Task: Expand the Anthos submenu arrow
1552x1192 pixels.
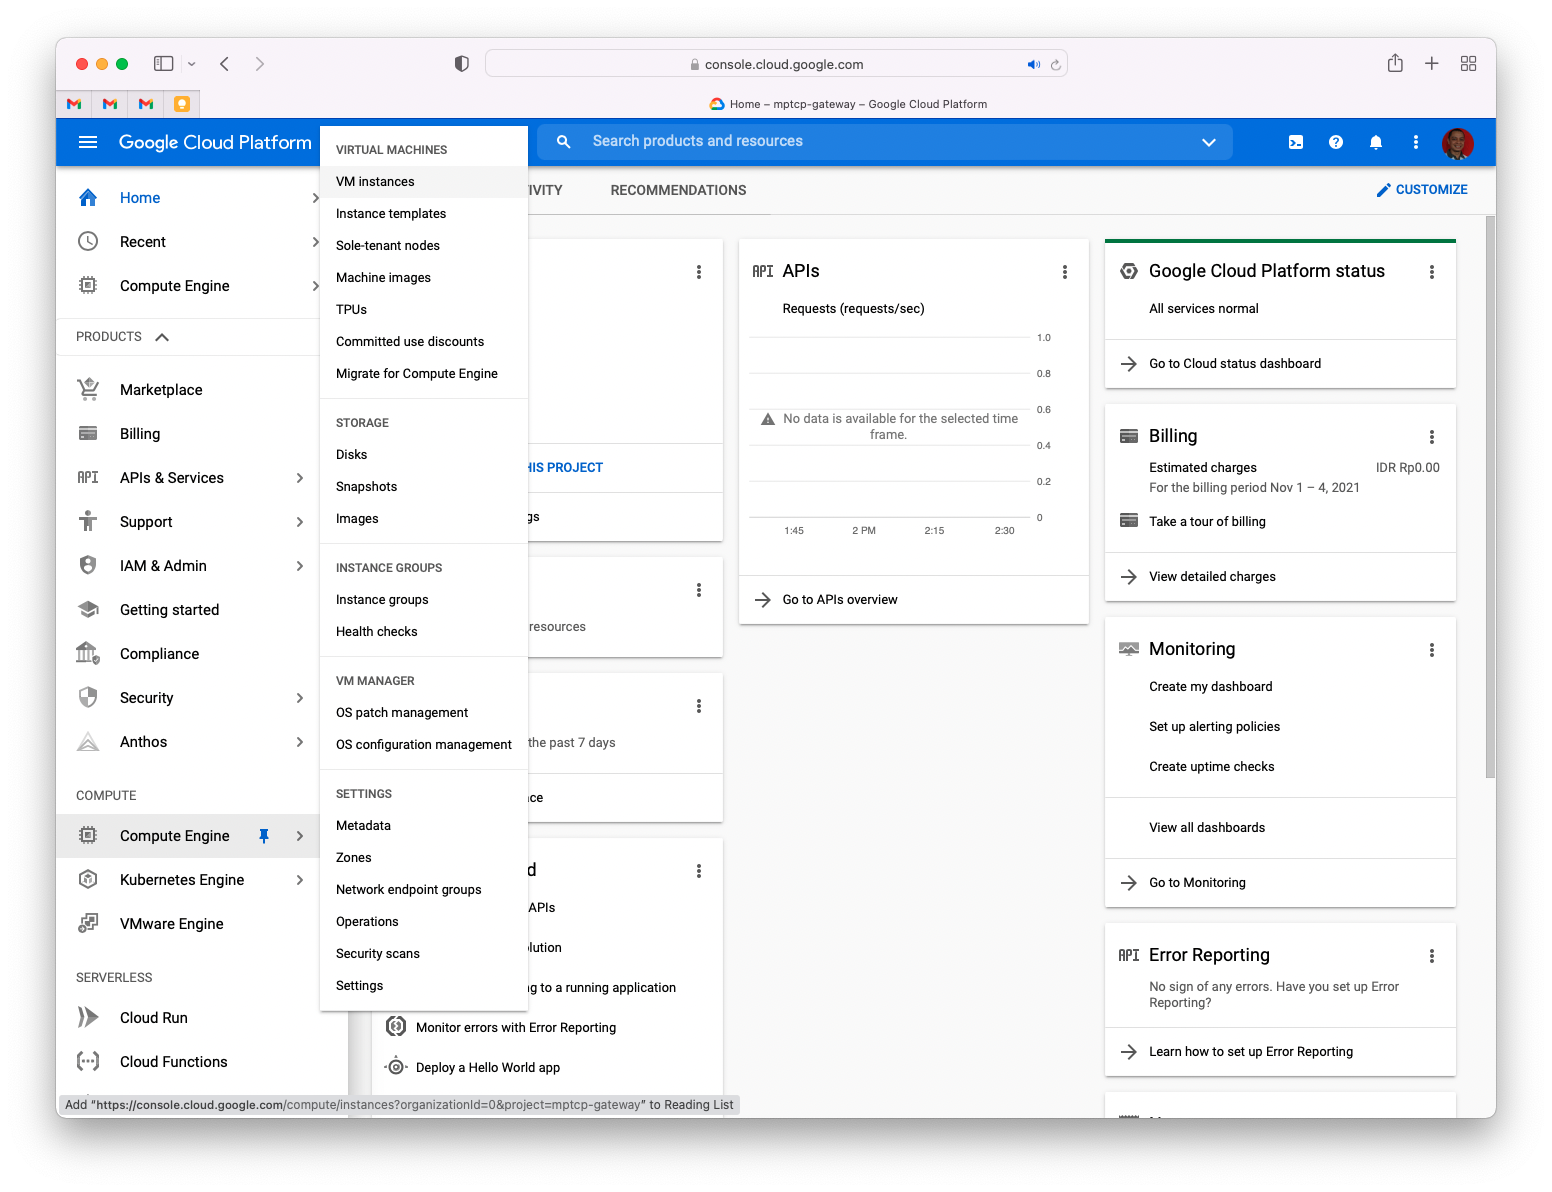Action: point(300,742)
